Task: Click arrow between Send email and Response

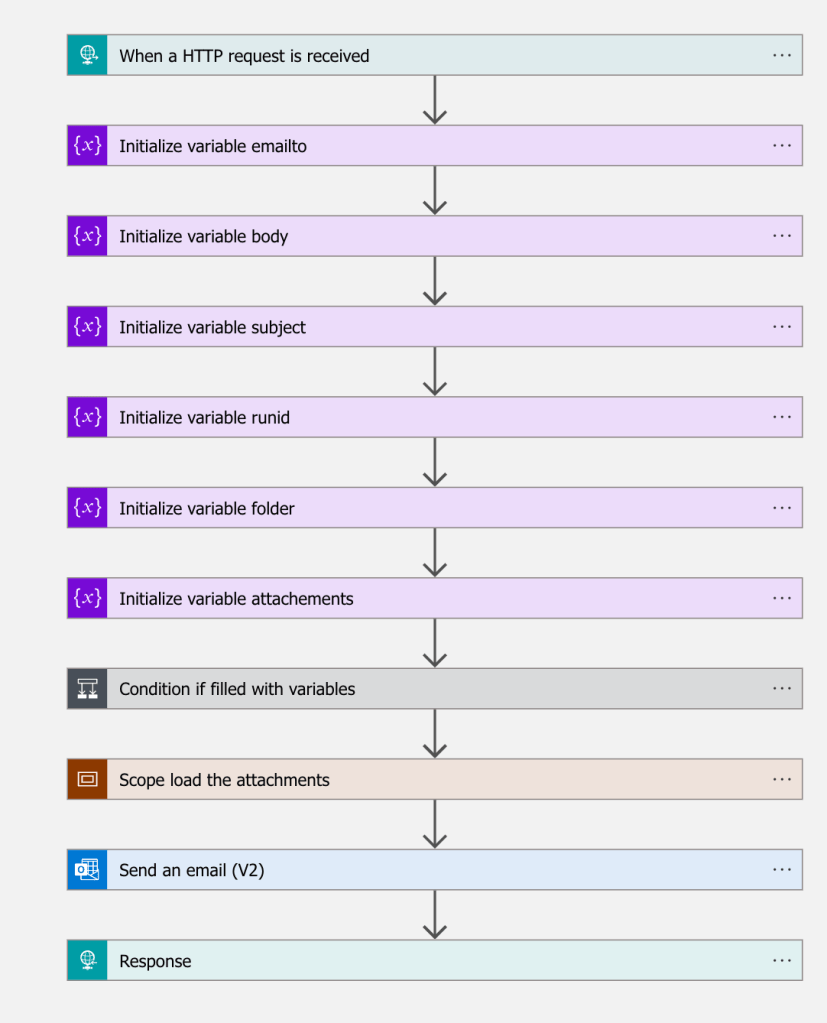Action: pos(435,915)
